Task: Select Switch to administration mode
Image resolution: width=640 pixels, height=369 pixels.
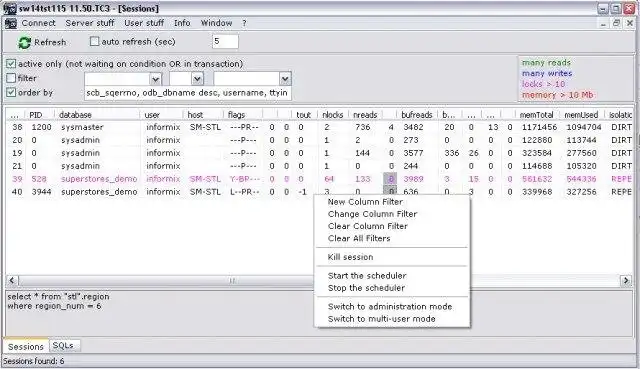Action: point(390,307)
